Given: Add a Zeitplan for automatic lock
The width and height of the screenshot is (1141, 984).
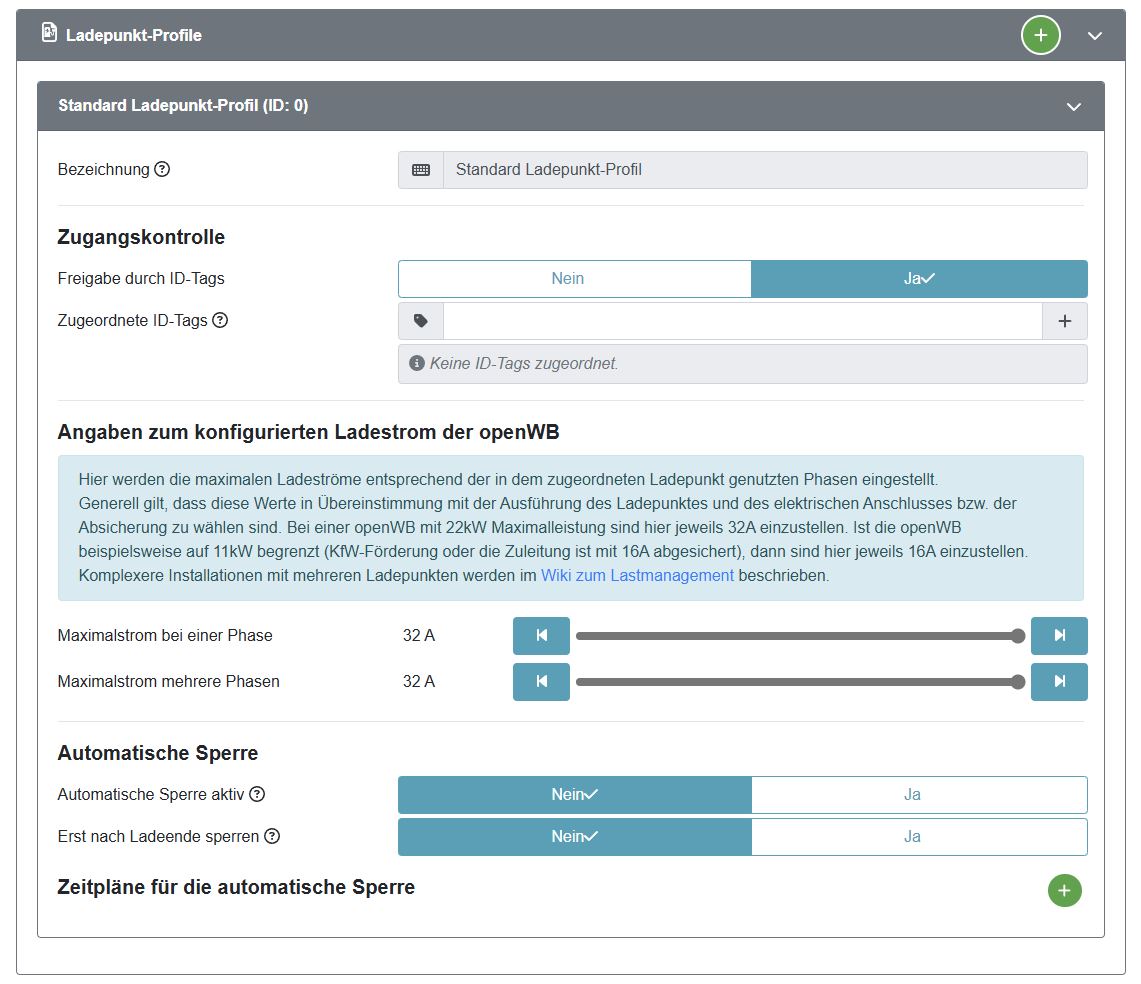Looking at the screenshot, I should (1064, 890).
